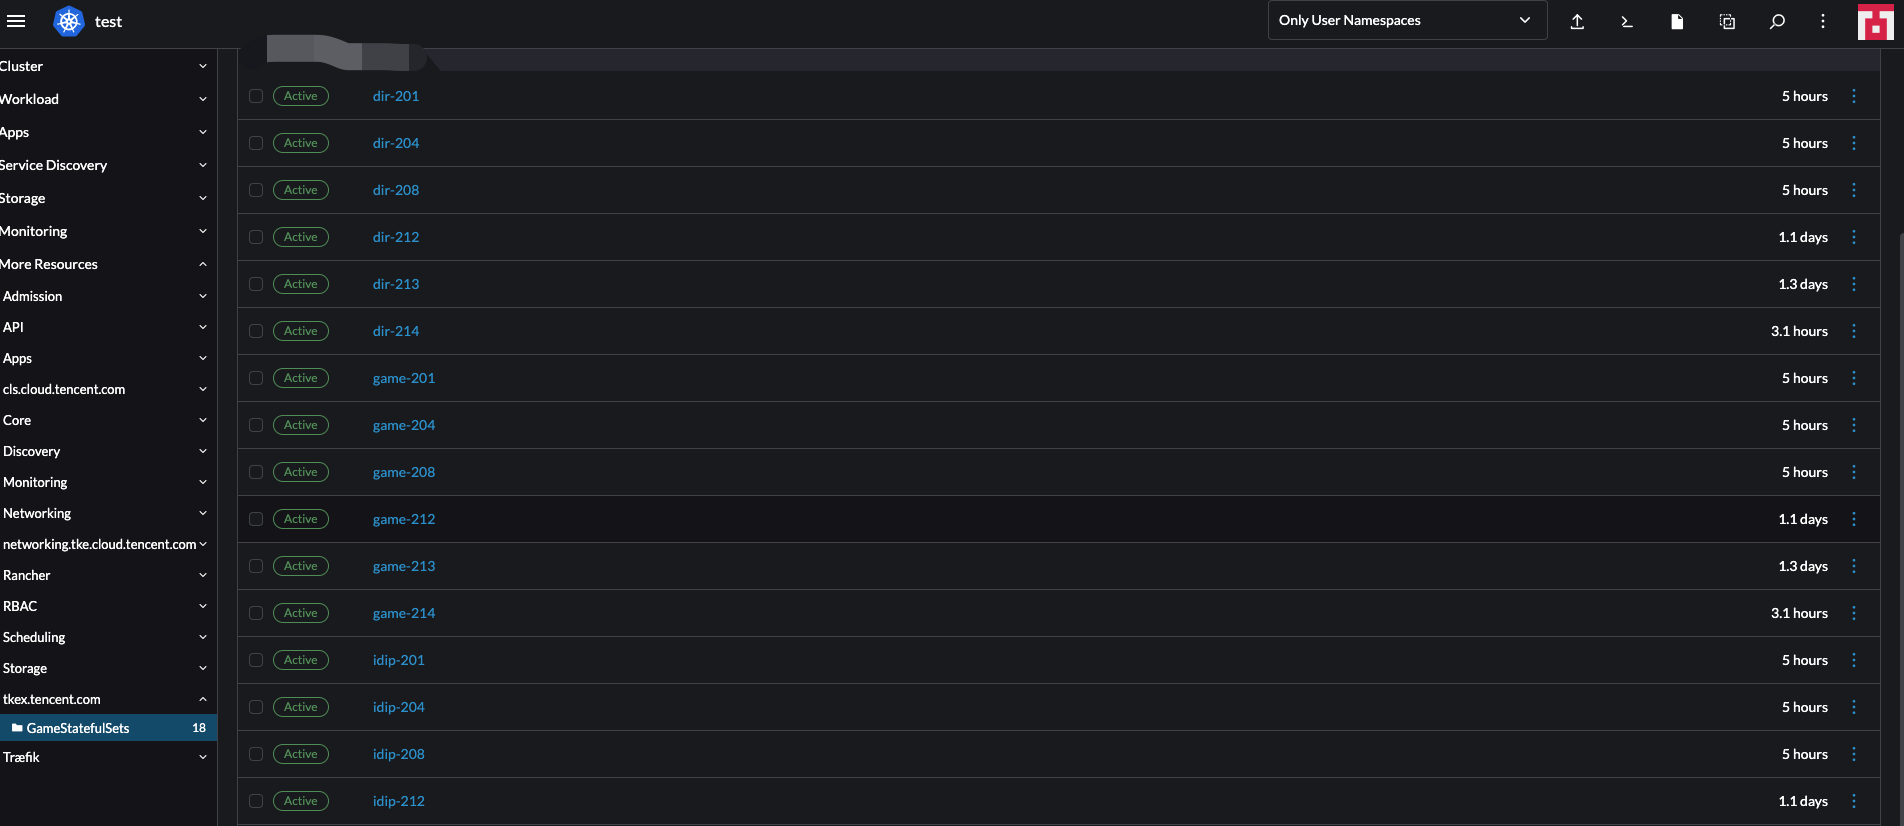1904x826 pixels.
Task: Open row actions menu for dir-208
Action: (x=1854, y=190)
